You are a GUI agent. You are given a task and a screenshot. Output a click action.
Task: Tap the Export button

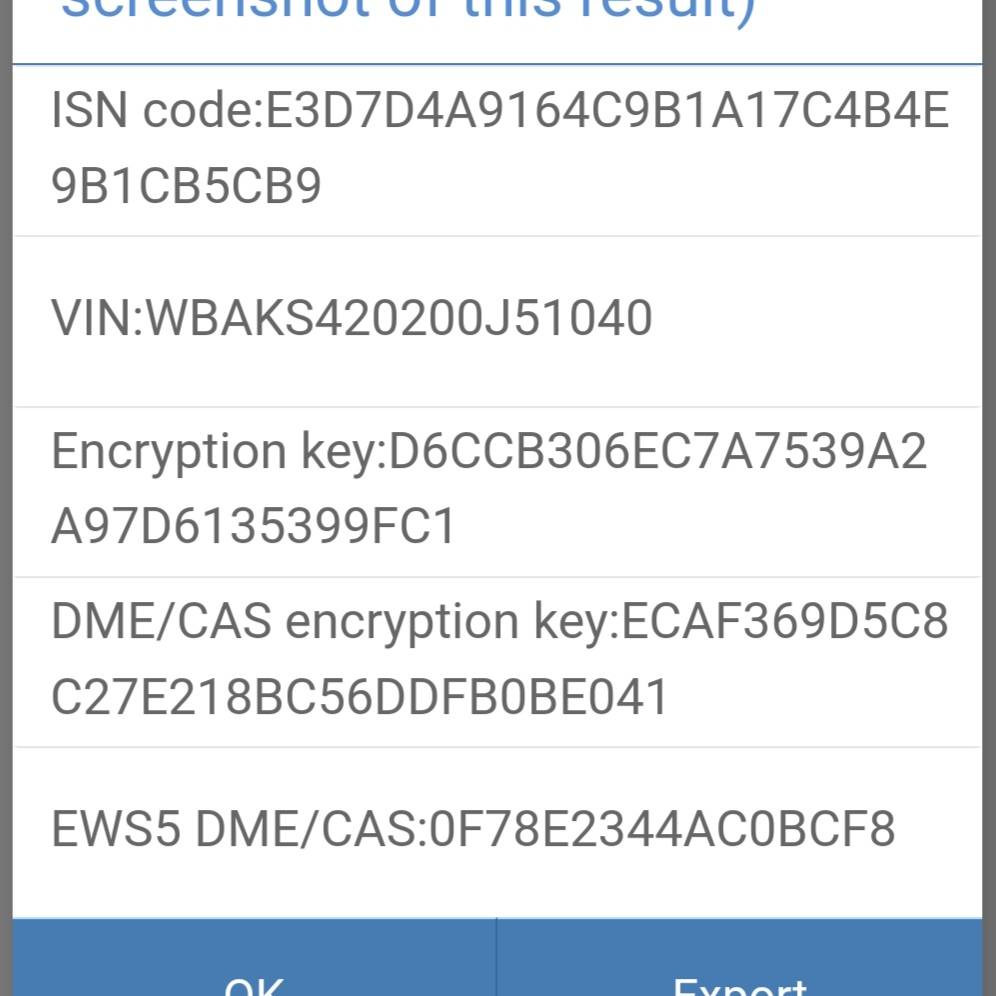739,957
